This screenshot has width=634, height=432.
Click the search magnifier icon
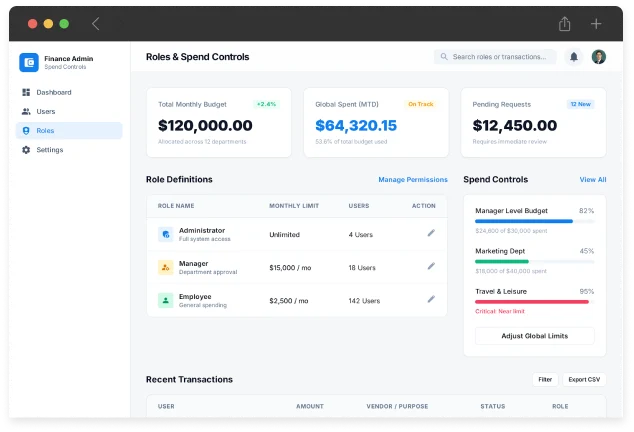(444, 57)
